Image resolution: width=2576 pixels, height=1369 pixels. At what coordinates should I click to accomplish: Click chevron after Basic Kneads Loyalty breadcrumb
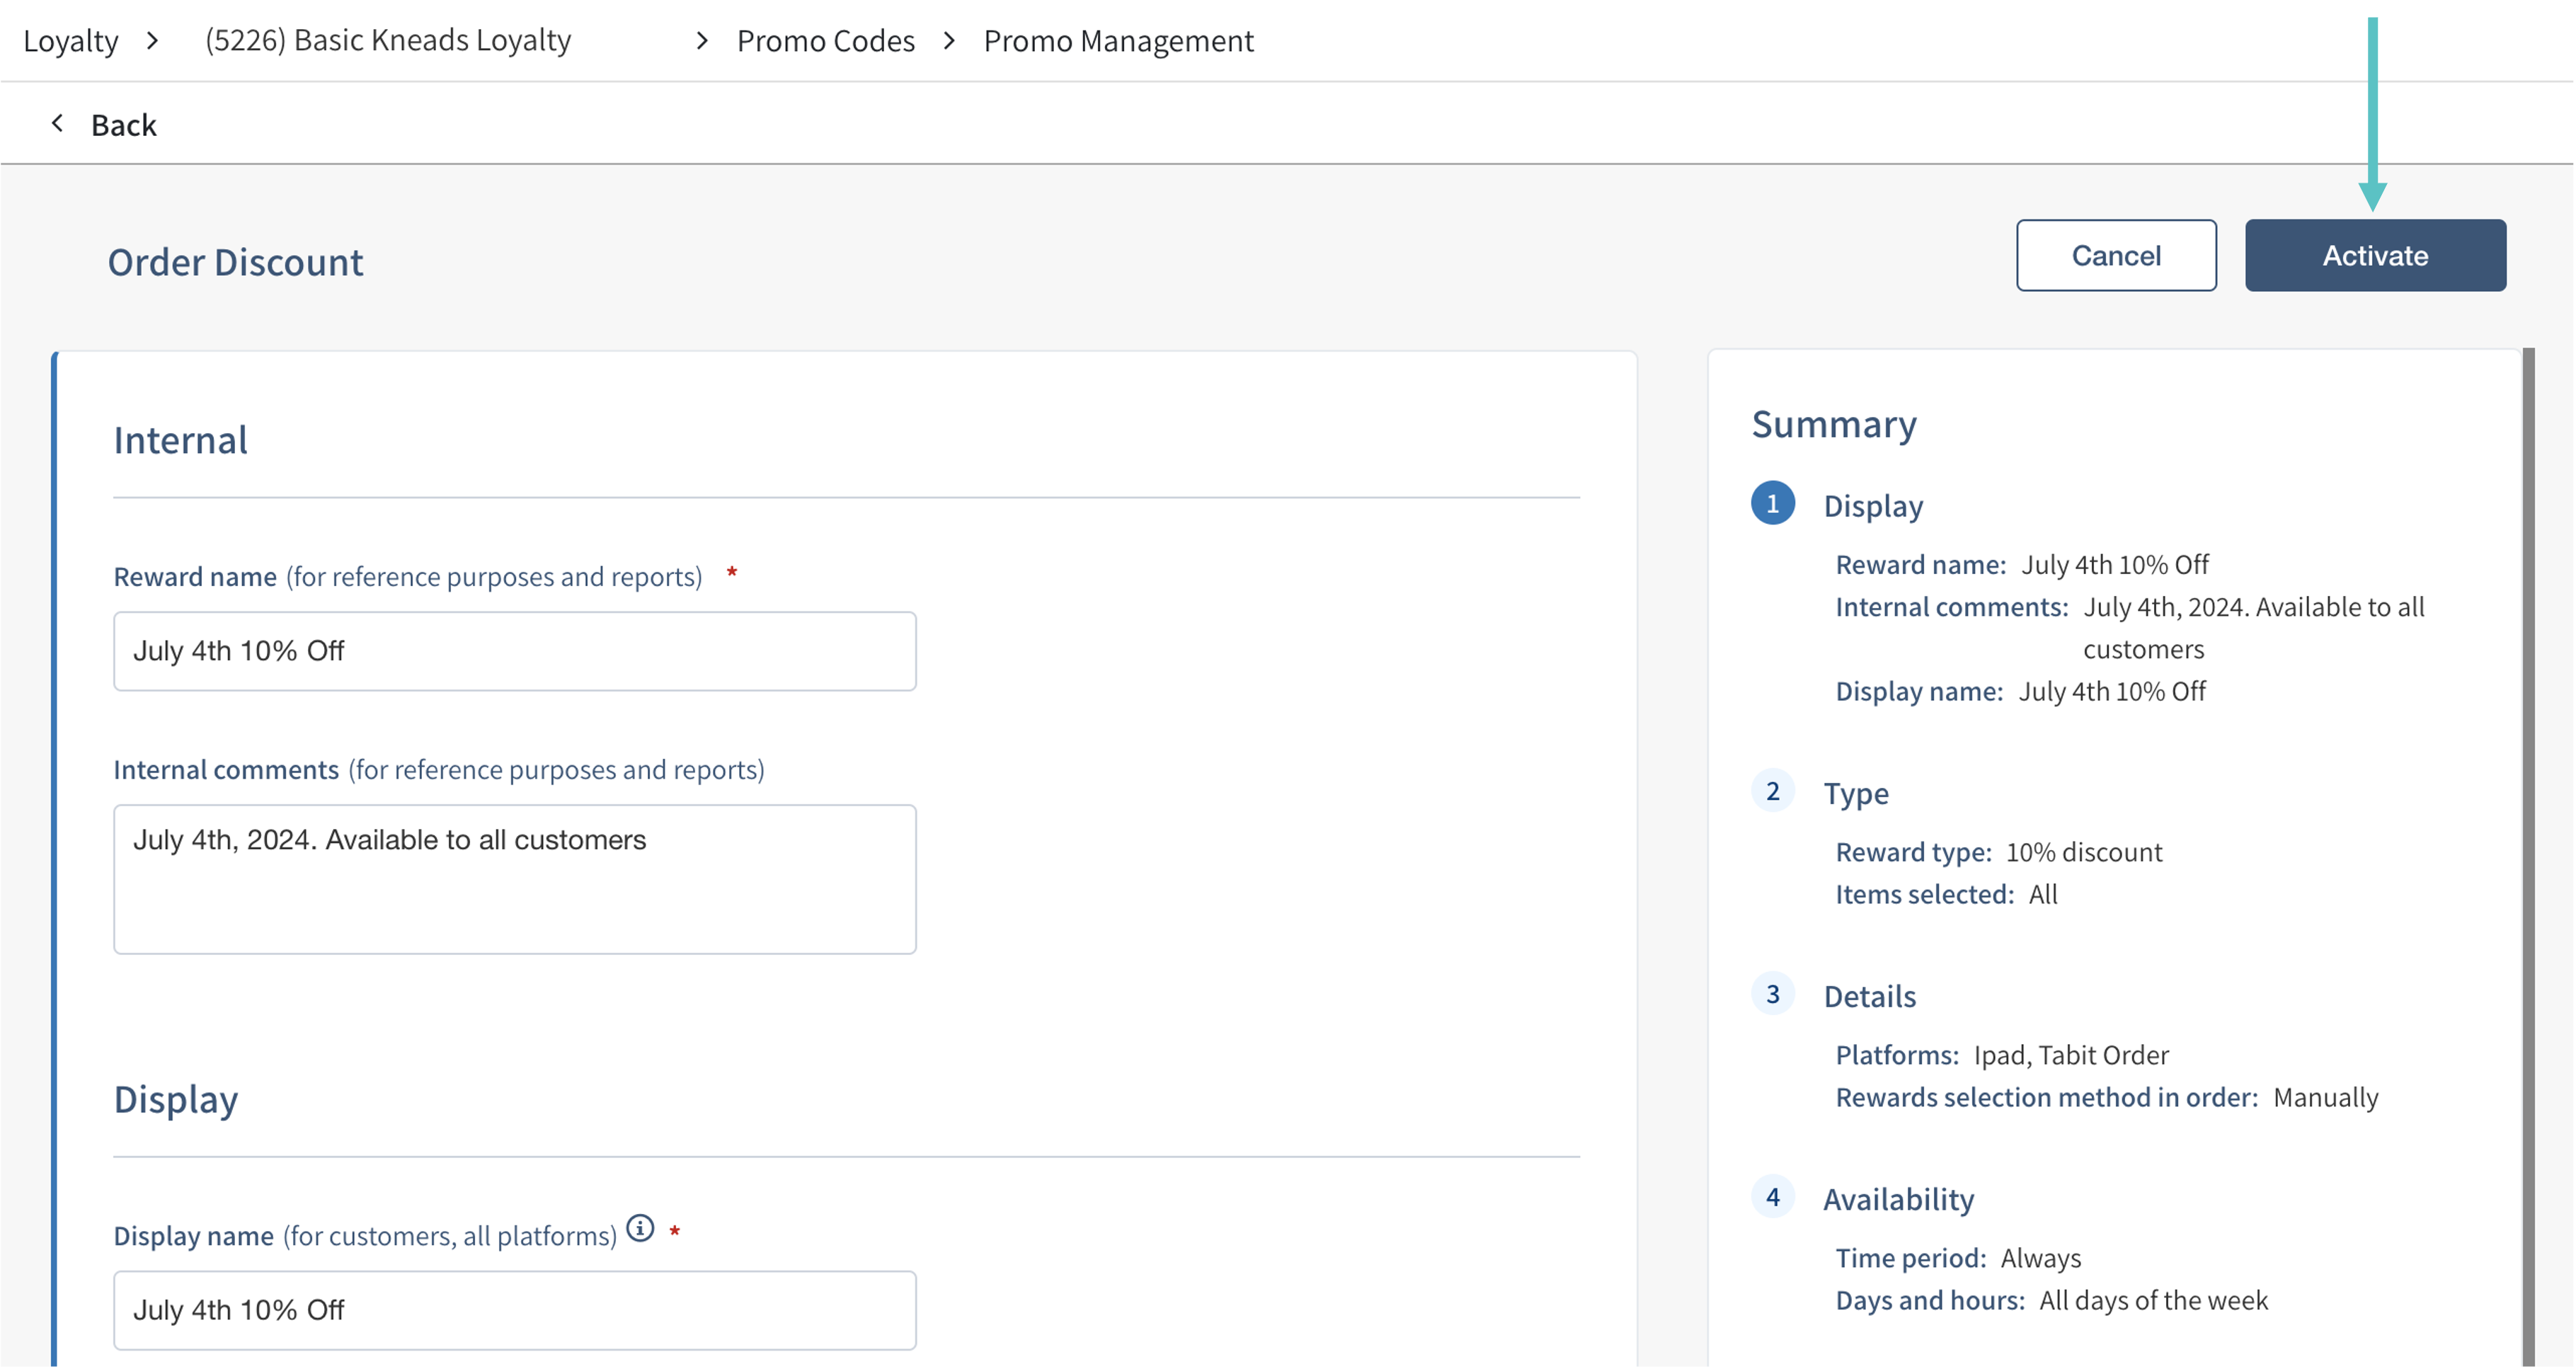(x=702, y=41)
